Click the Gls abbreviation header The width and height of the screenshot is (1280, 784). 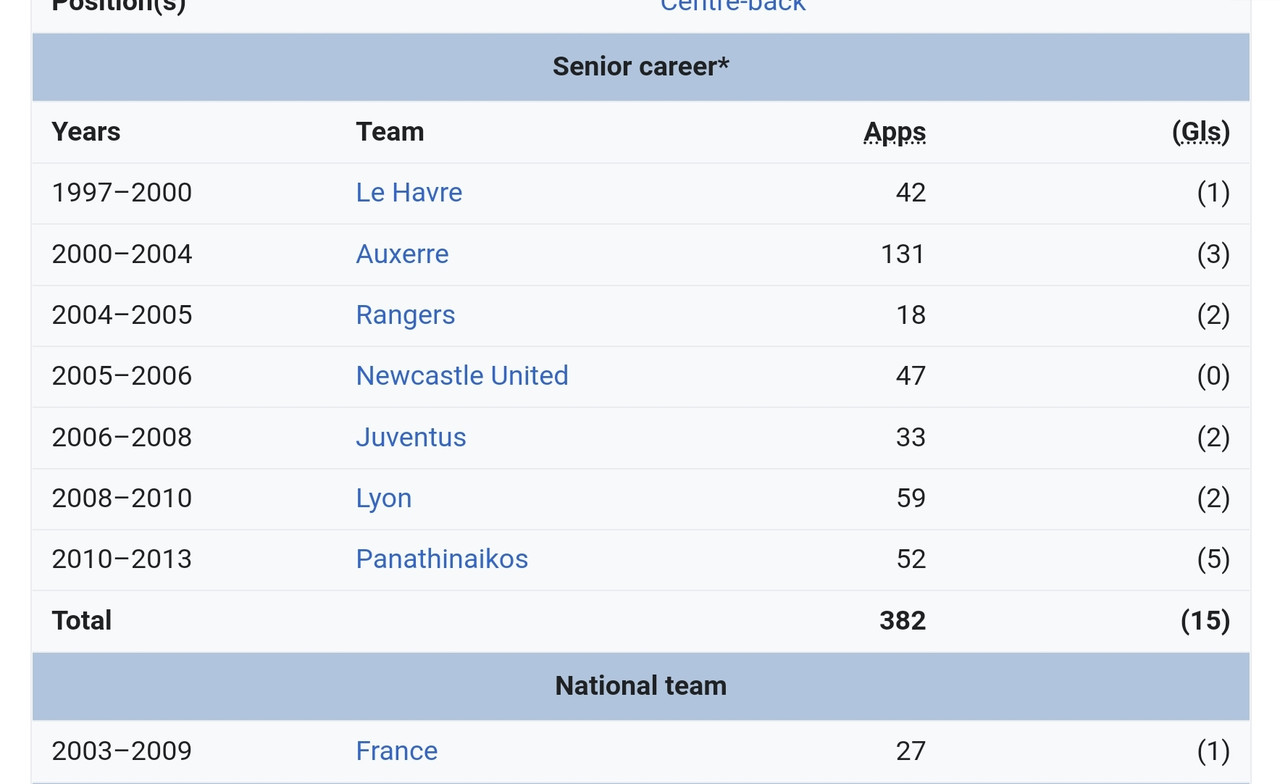click(x=1201, y=132)
